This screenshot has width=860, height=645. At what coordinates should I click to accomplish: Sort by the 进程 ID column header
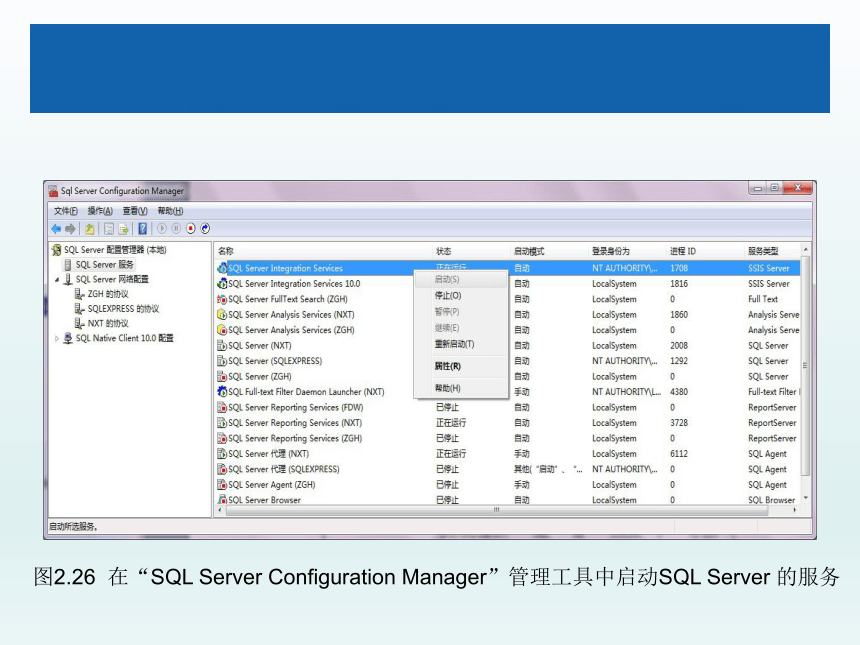pos(706,251)
